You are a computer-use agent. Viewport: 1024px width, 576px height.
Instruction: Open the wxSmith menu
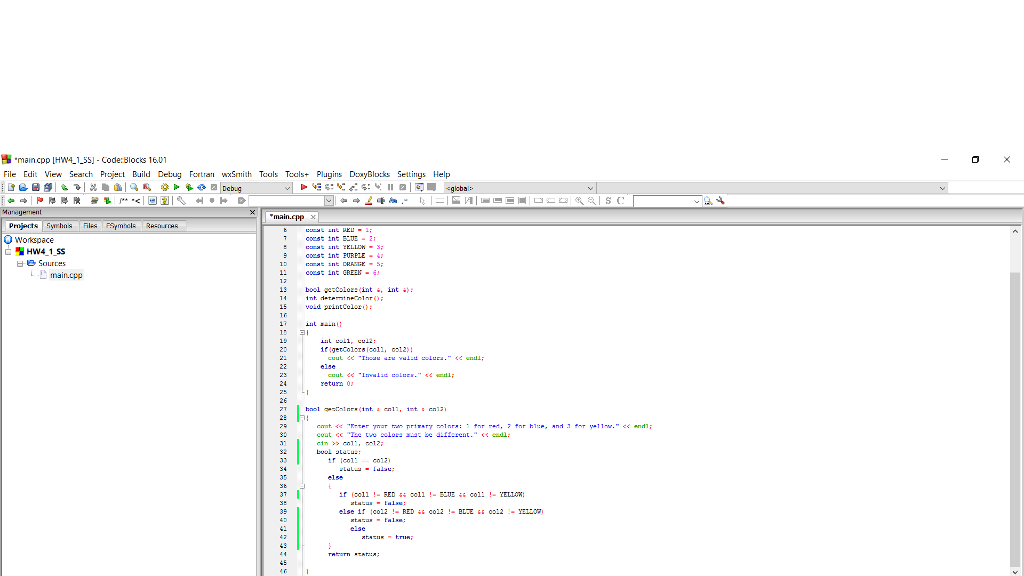(237, 174)
